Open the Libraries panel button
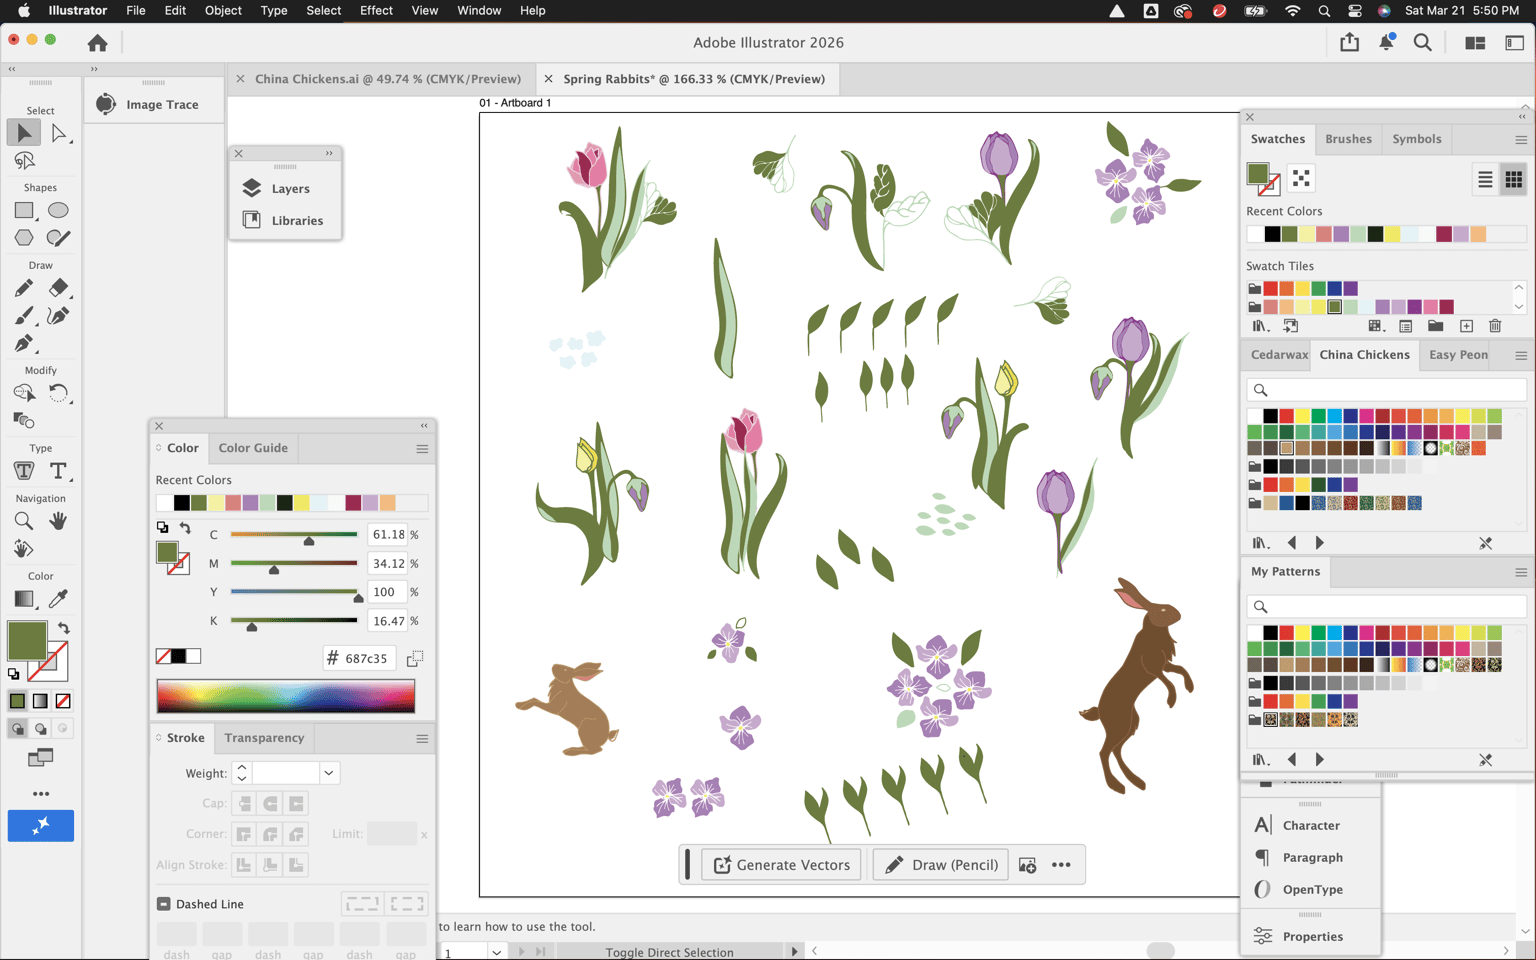1536x960 pixels. [x=286, y=221]
